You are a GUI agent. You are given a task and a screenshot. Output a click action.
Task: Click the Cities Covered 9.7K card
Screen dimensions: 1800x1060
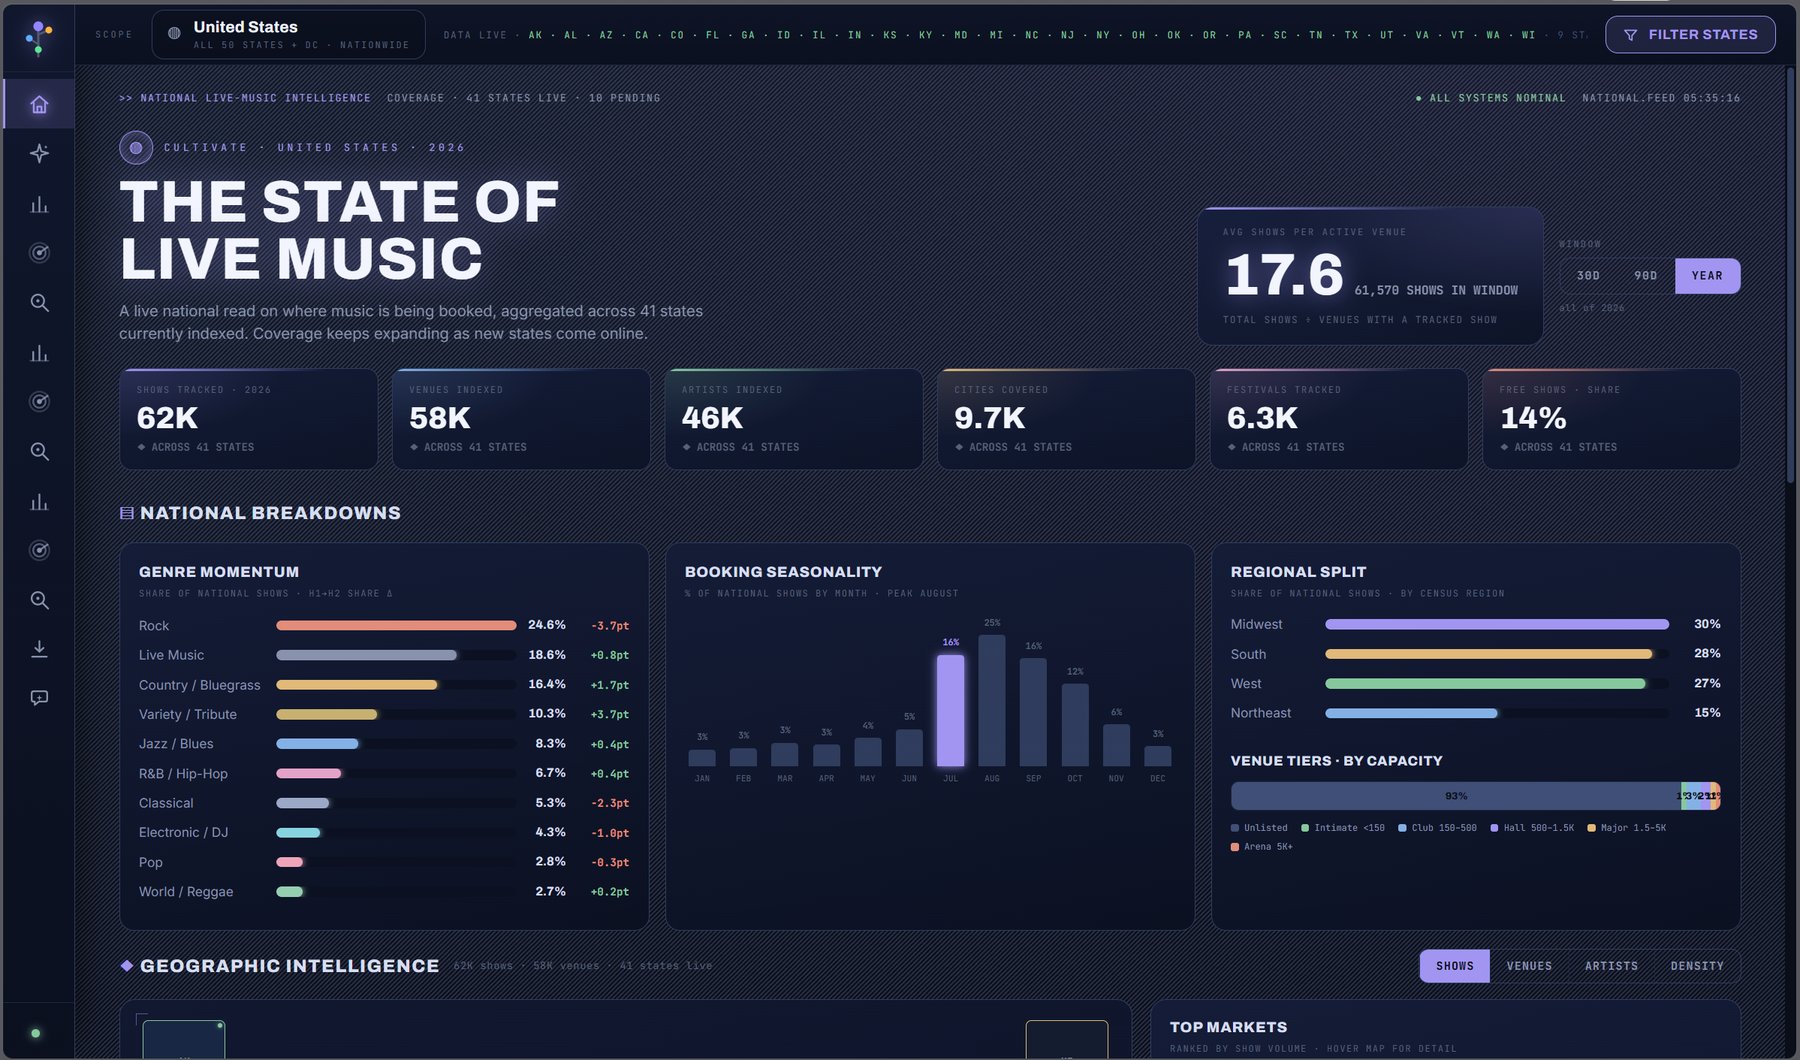(1066, 419)
